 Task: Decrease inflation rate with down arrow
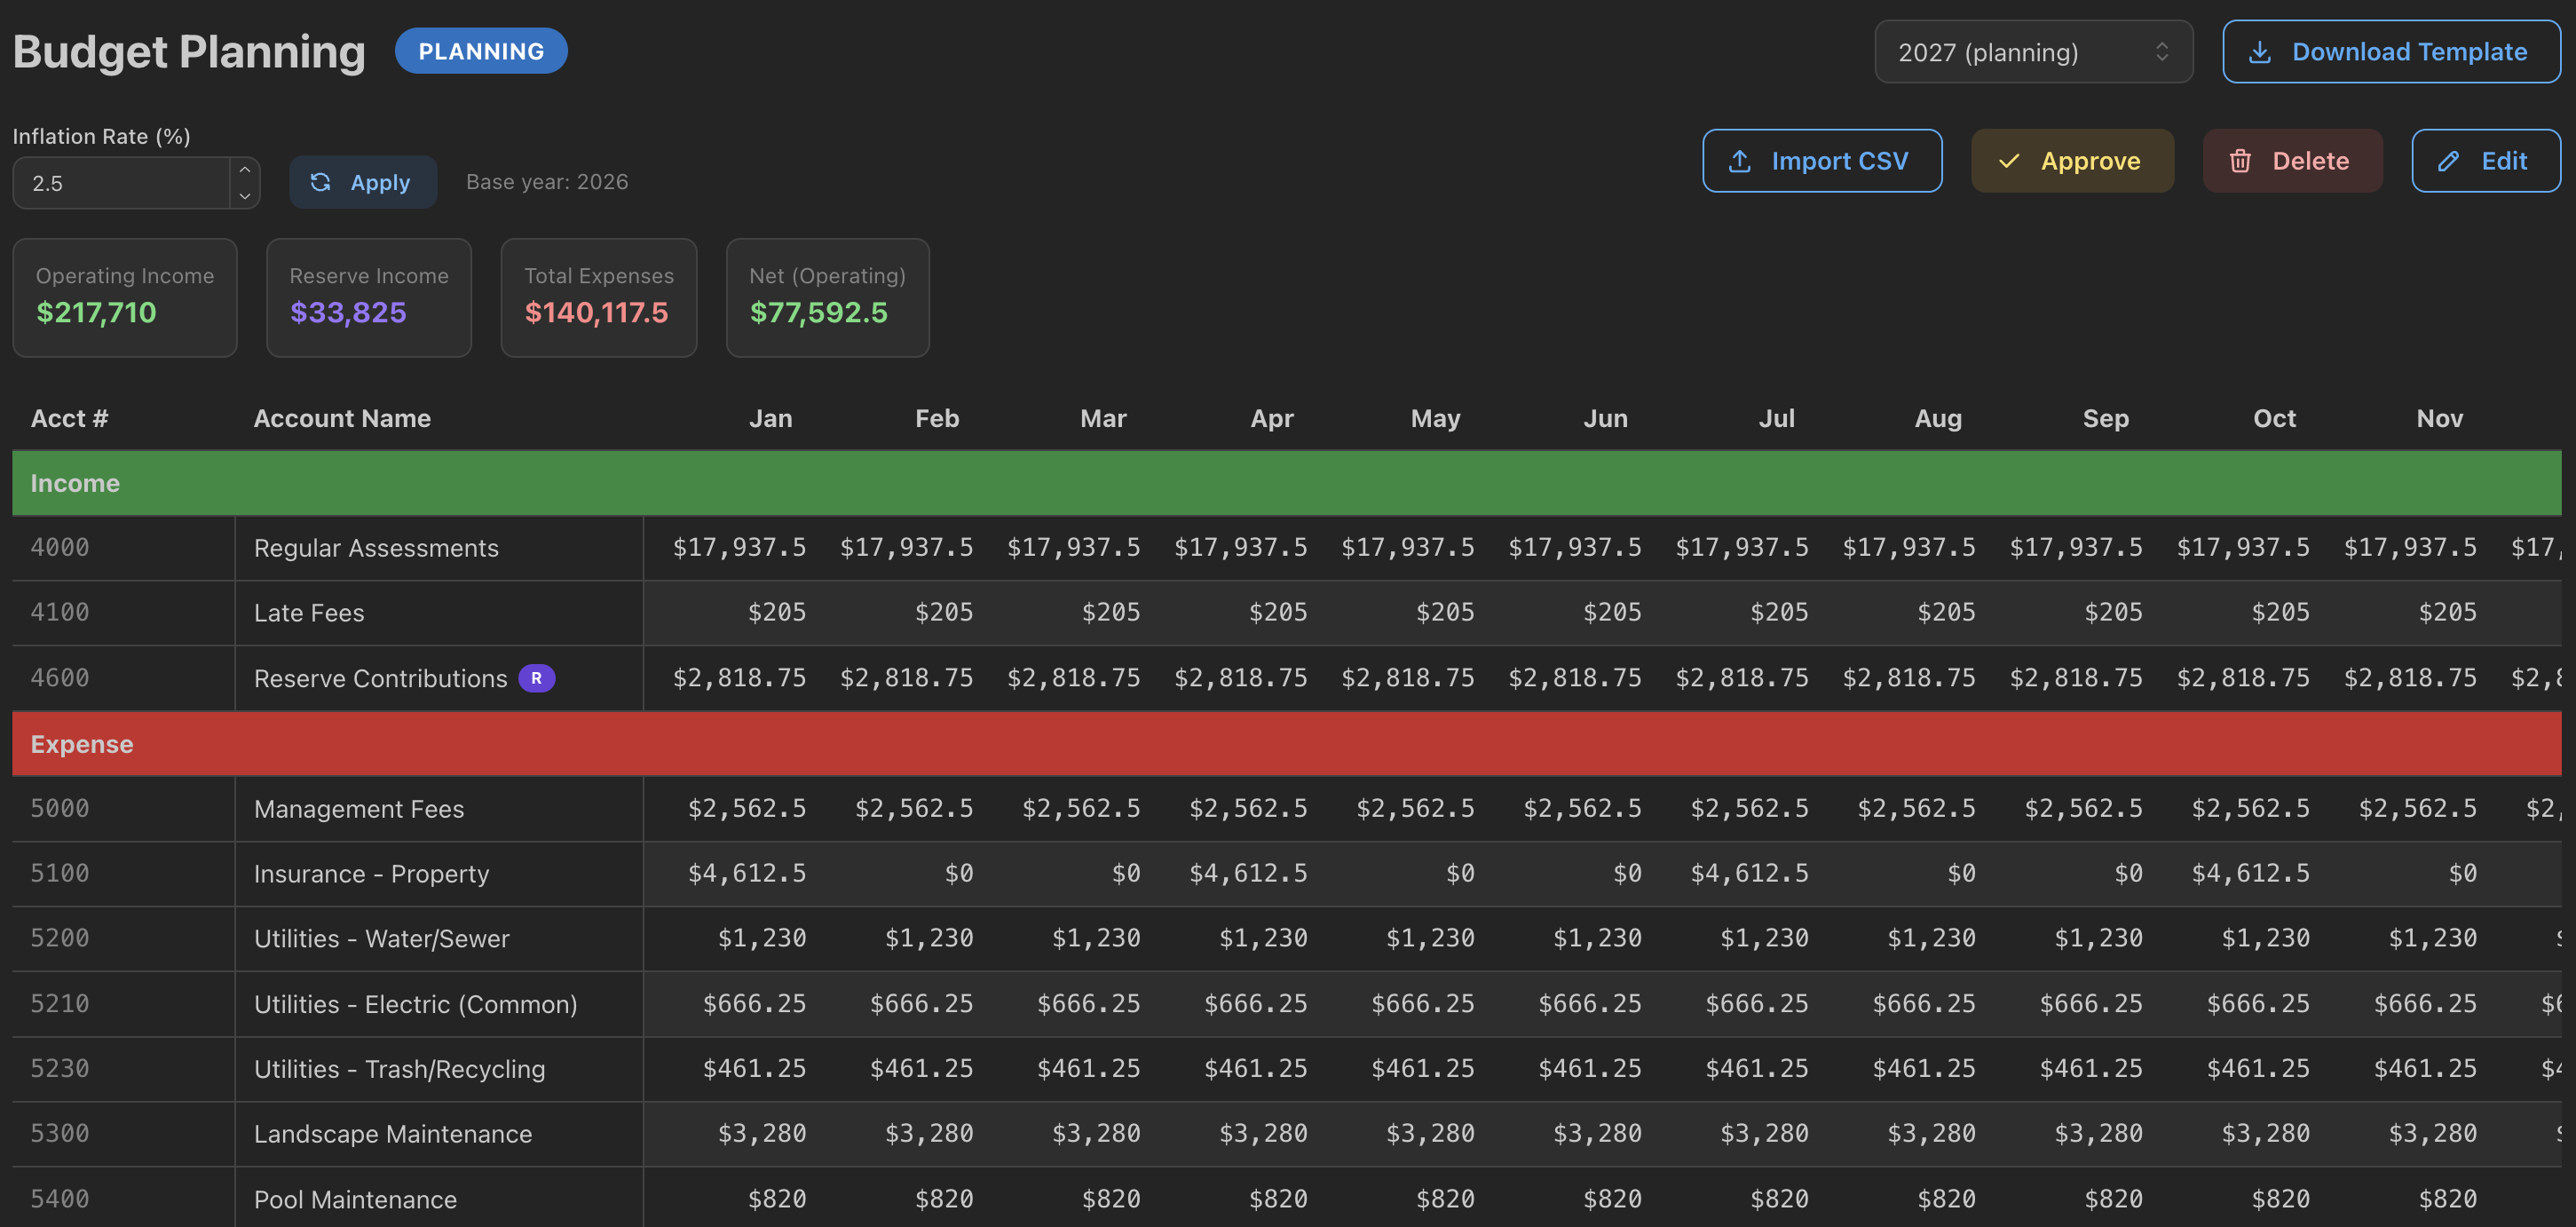pyautogui.click(x=245, y=196)
